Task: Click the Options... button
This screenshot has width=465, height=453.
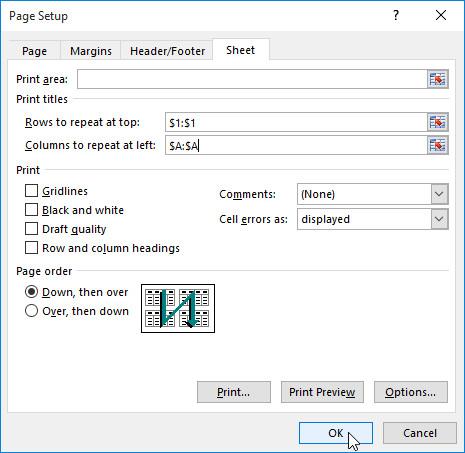Action: (411, 392)
